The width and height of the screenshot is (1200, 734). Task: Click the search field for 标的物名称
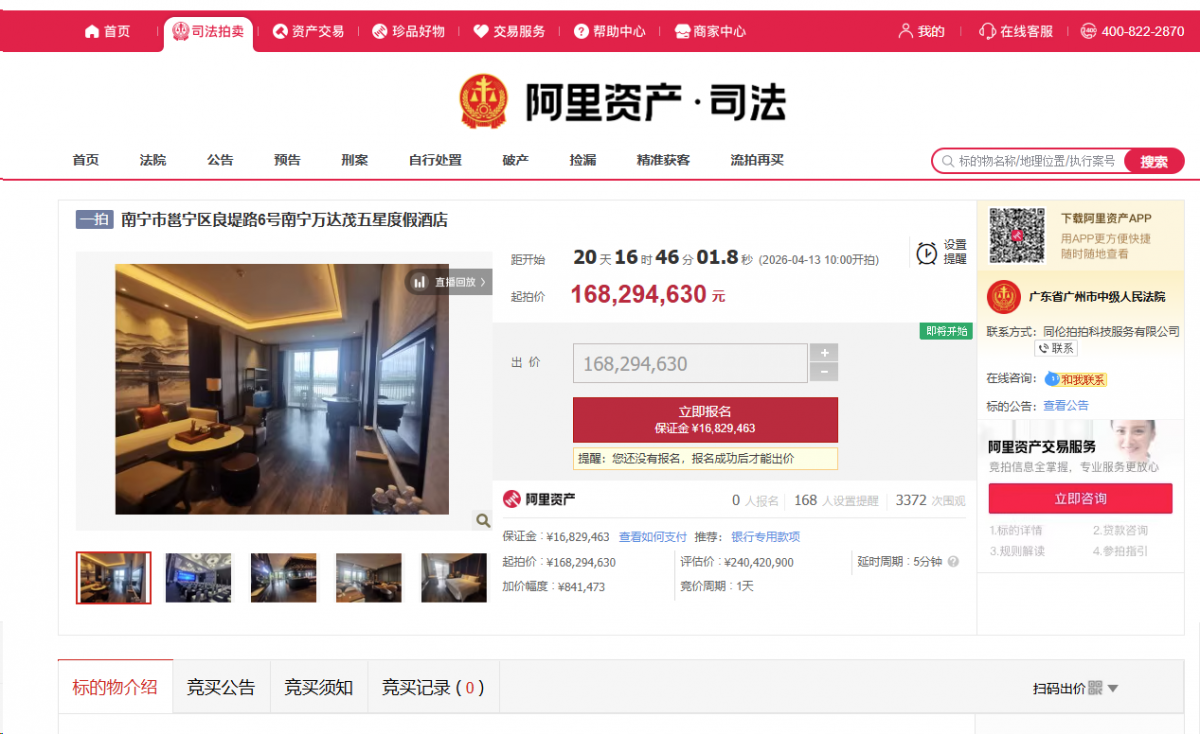(1036, 161)
